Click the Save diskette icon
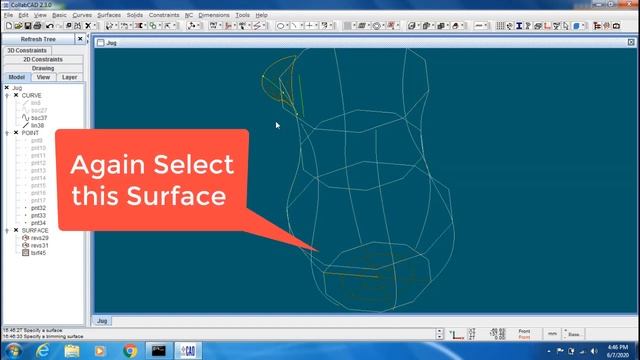The width and height of the screenshot is (640, 360). tap(28, 26)
